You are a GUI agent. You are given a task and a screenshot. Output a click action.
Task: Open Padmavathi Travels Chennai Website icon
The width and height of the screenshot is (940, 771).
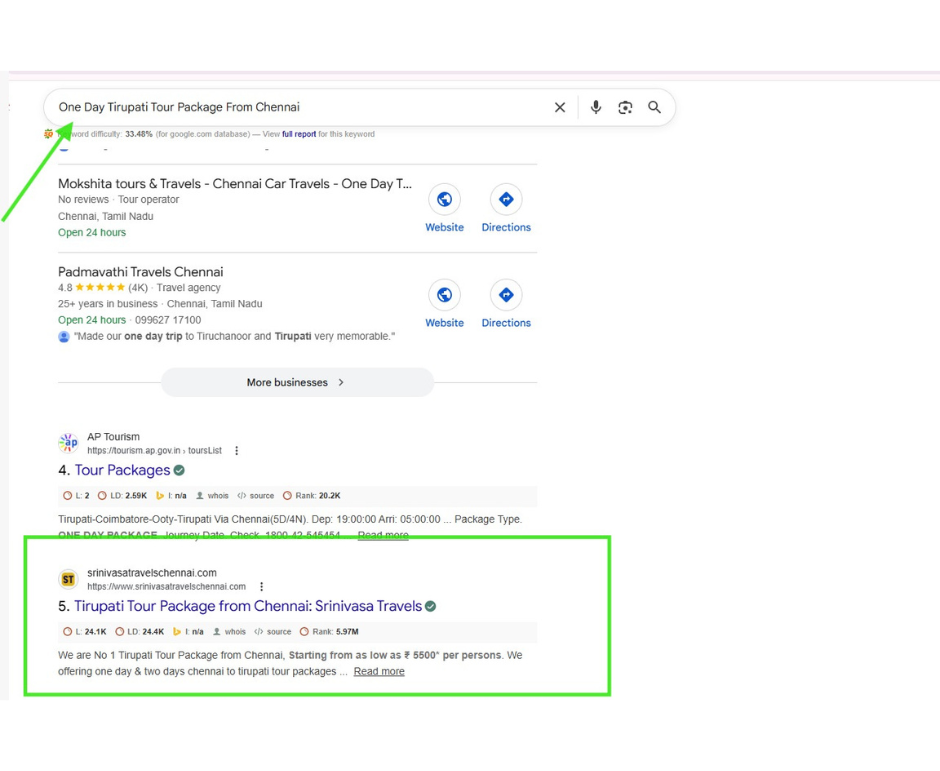(444, 295)
